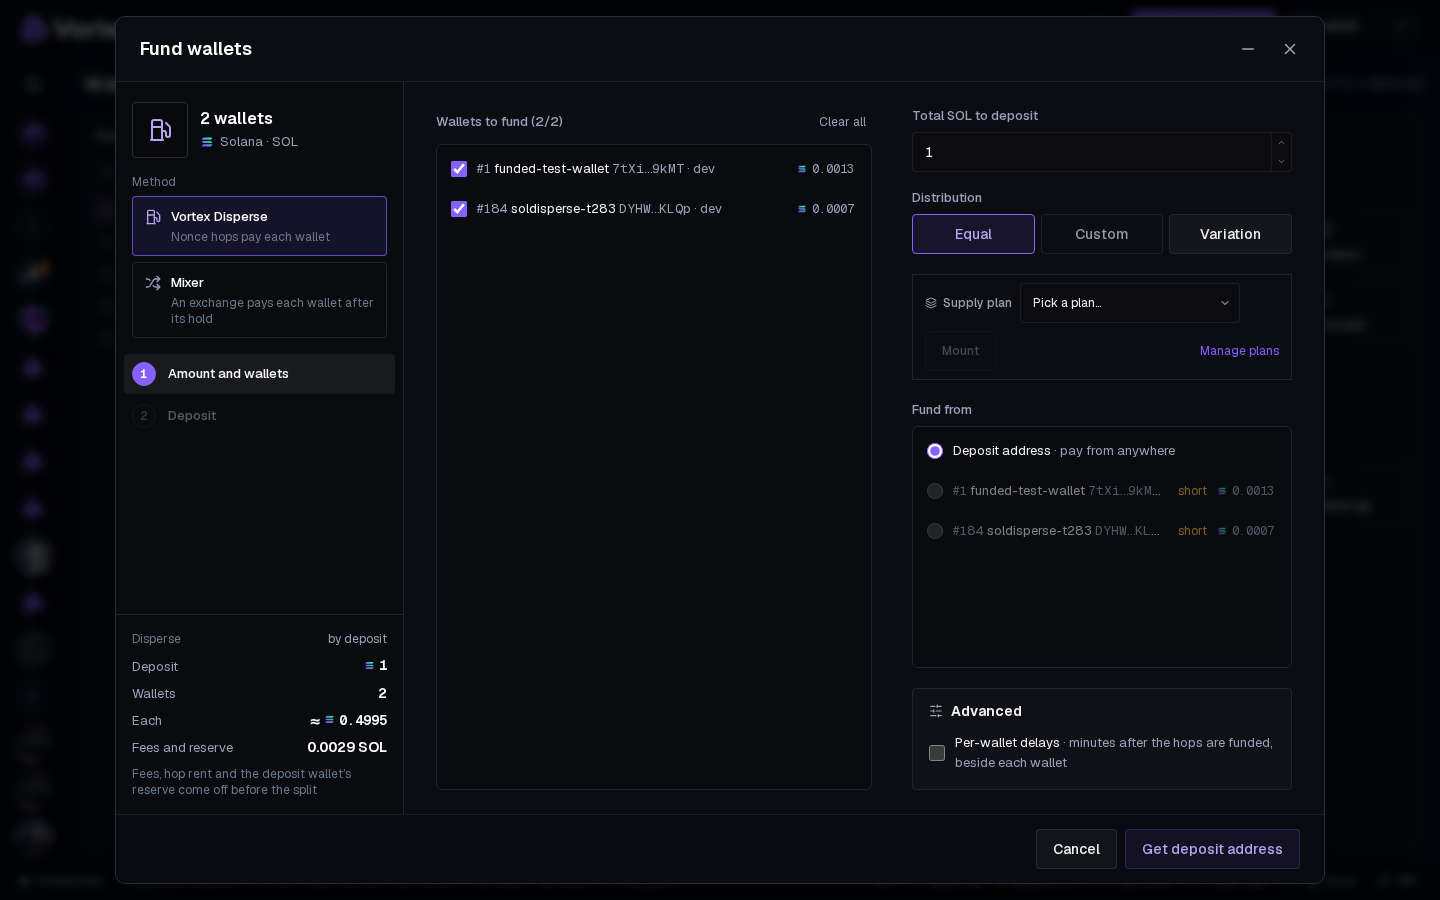Screen dimensions: 1440x900
Task: Switch to the Variation distribution tab
Action: click(1230, 234)
